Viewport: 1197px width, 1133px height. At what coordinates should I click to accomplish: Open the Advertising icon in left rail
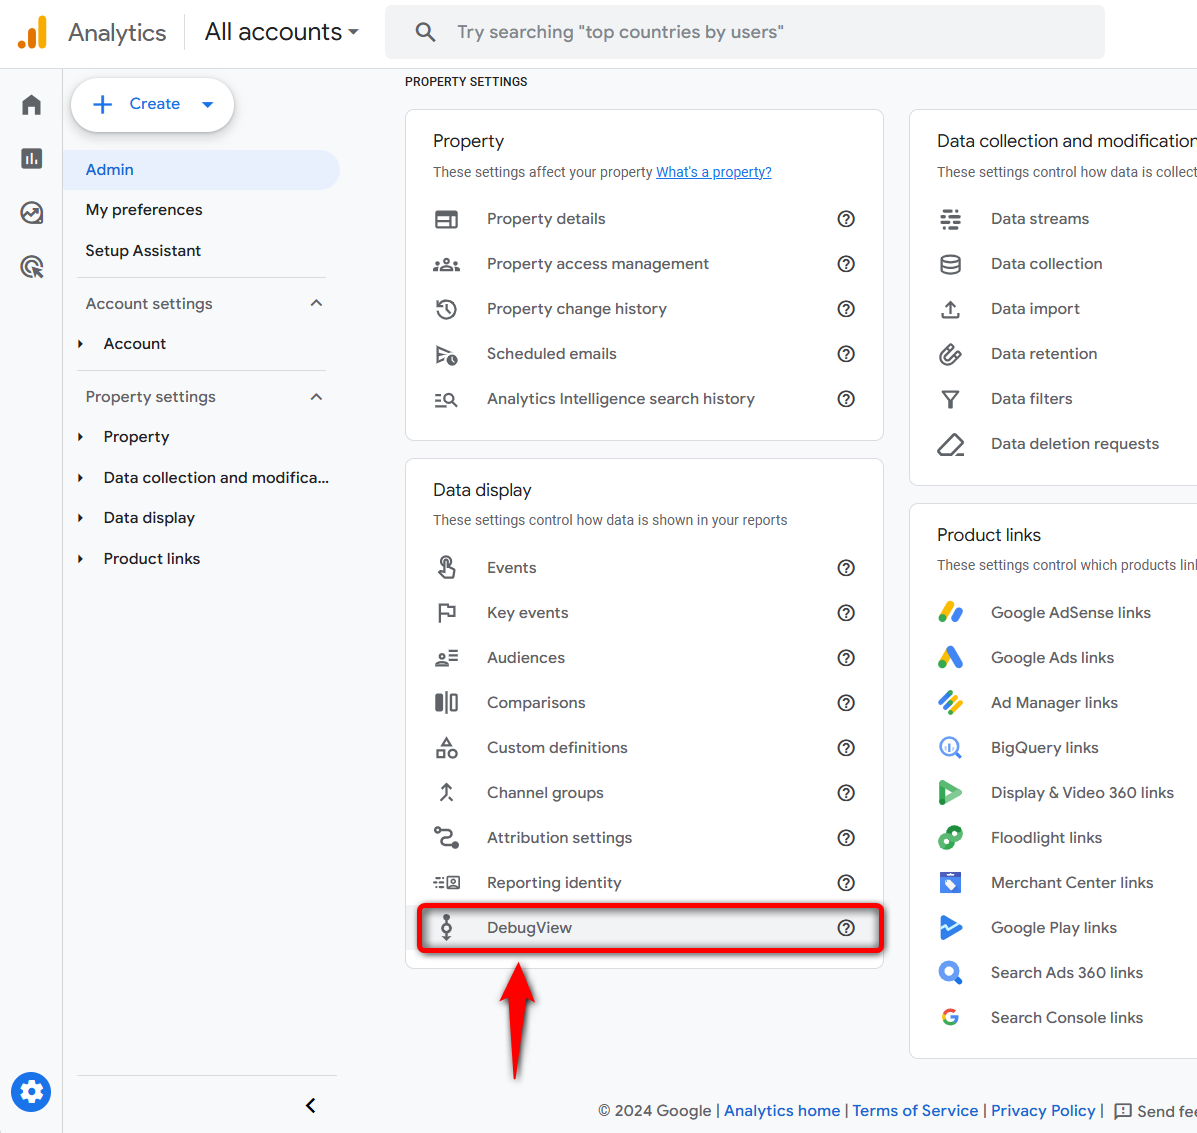tap(31, 267)
